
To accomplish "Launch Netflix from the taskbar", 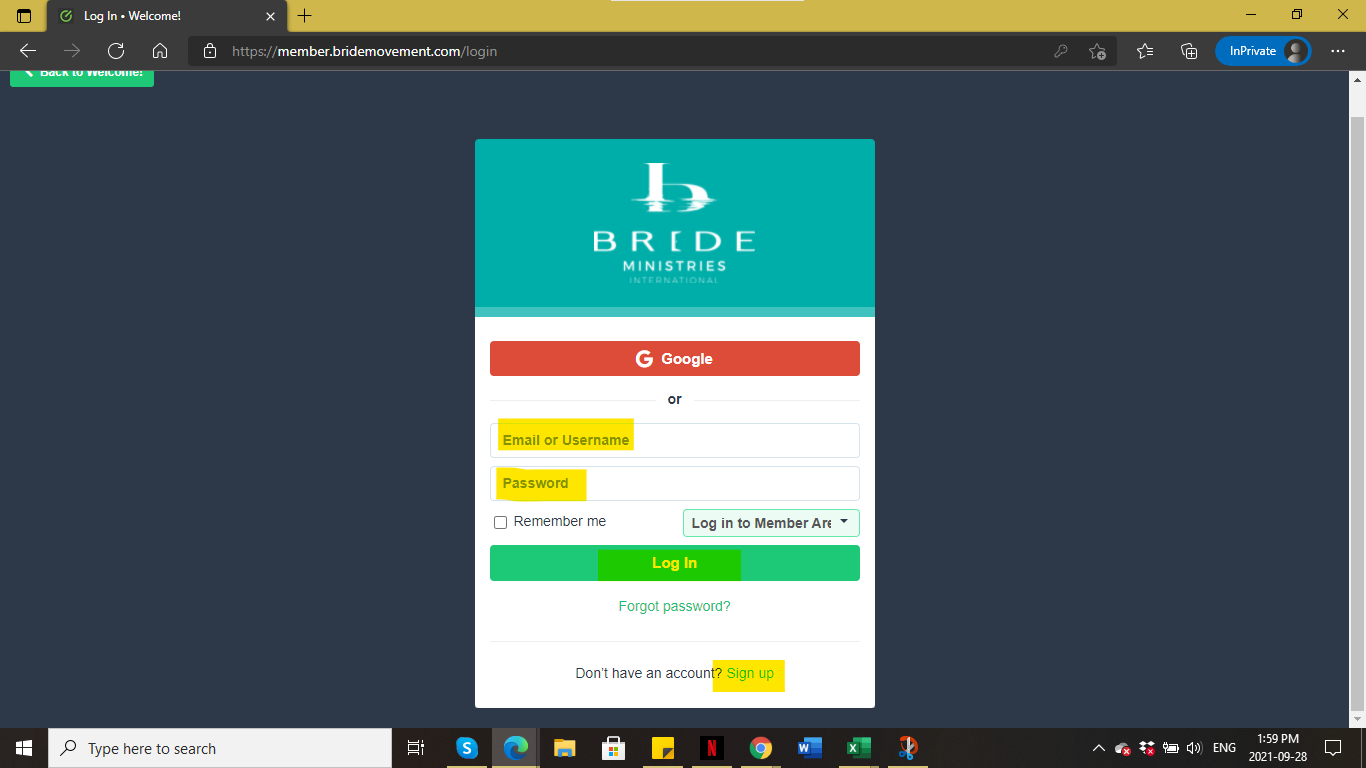I will [x=712, y=748].
